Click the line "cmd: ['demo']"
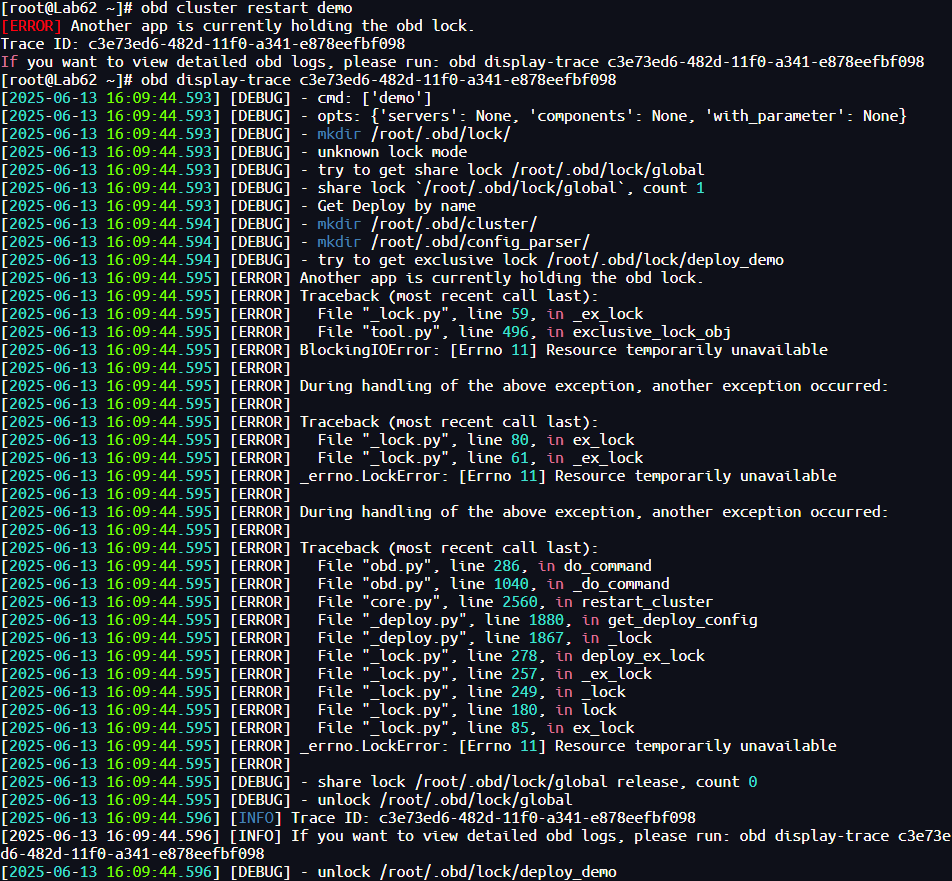952x881 pixels. pos(374,98)
